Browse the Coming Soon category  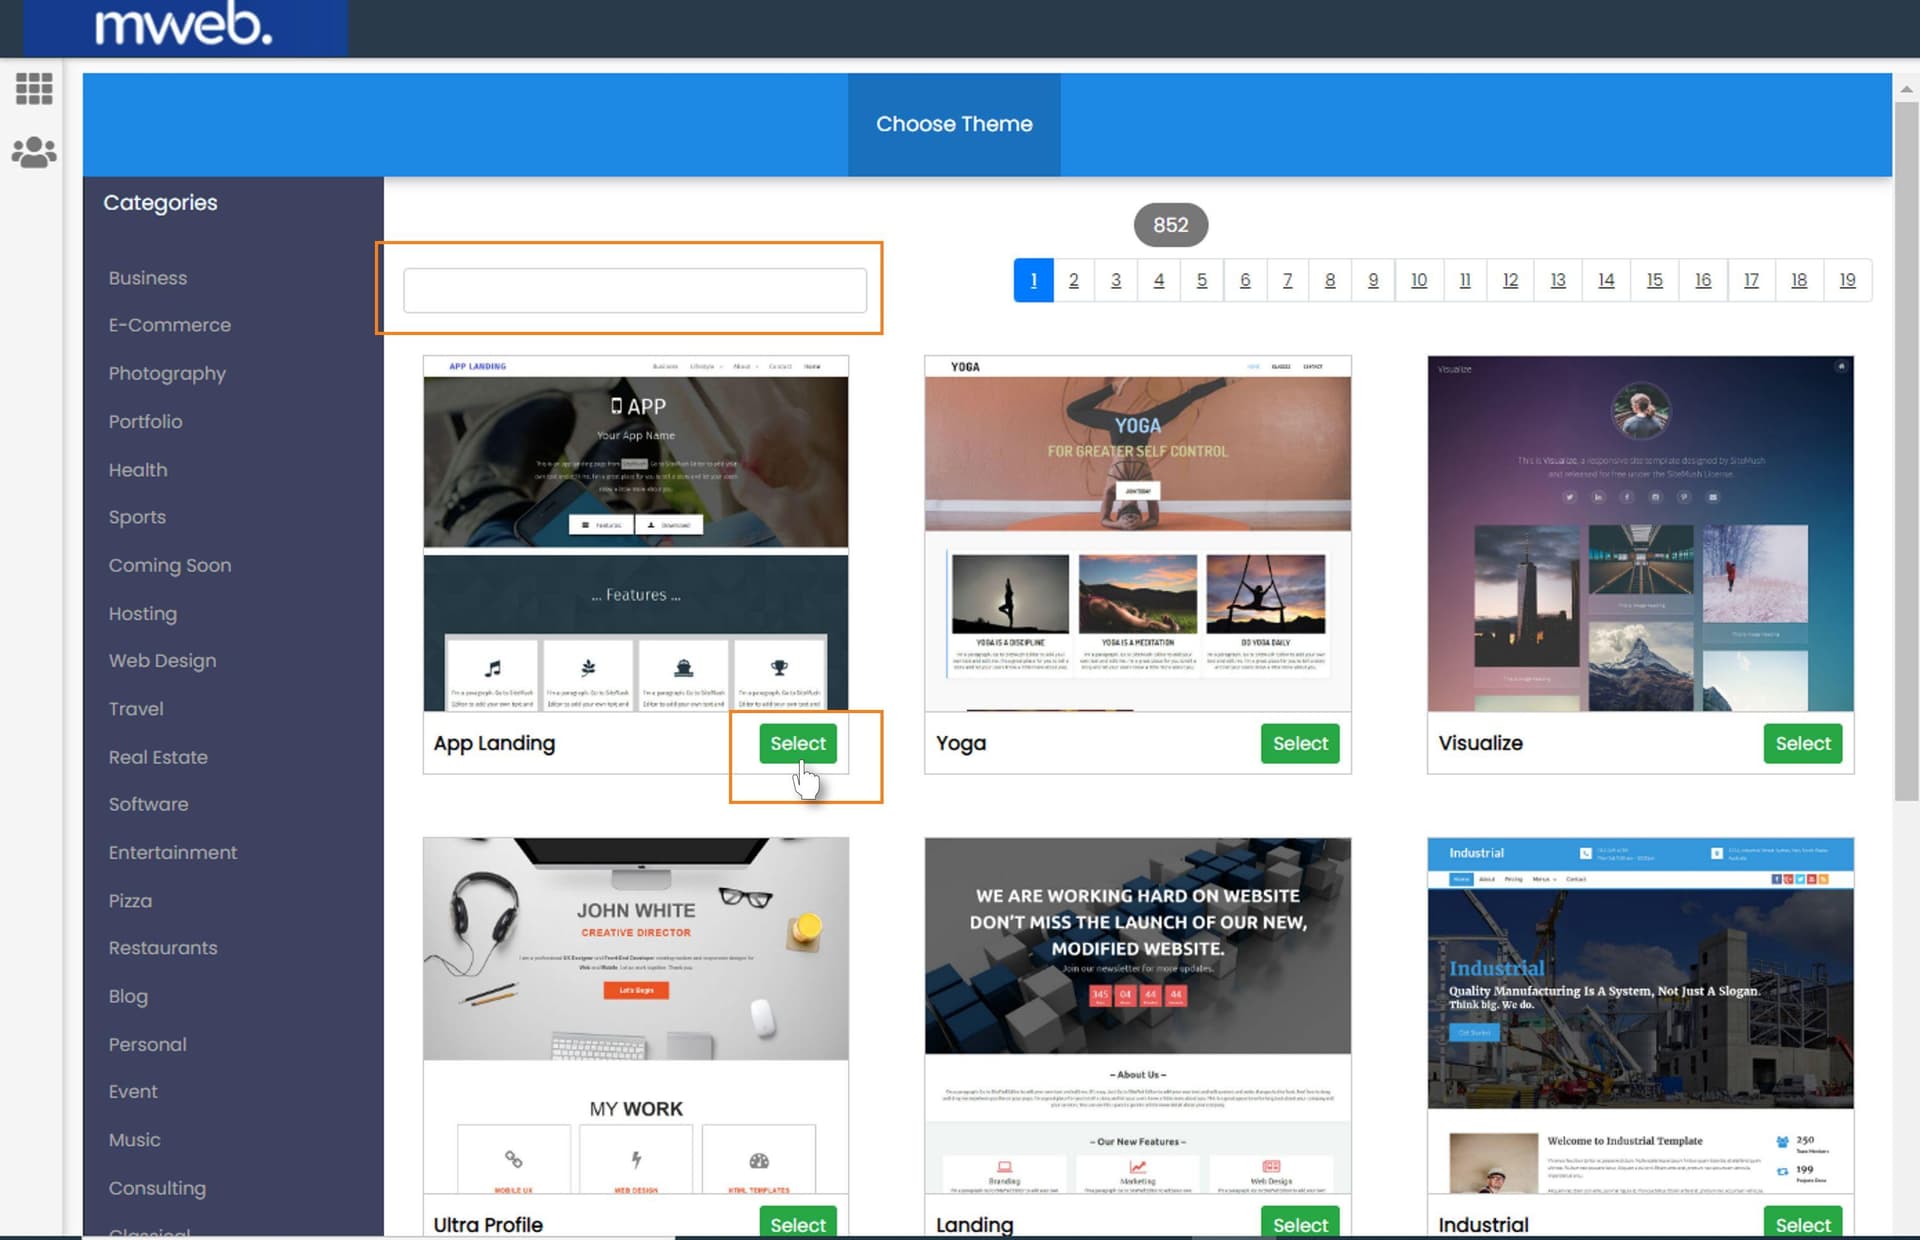[170, 565]
